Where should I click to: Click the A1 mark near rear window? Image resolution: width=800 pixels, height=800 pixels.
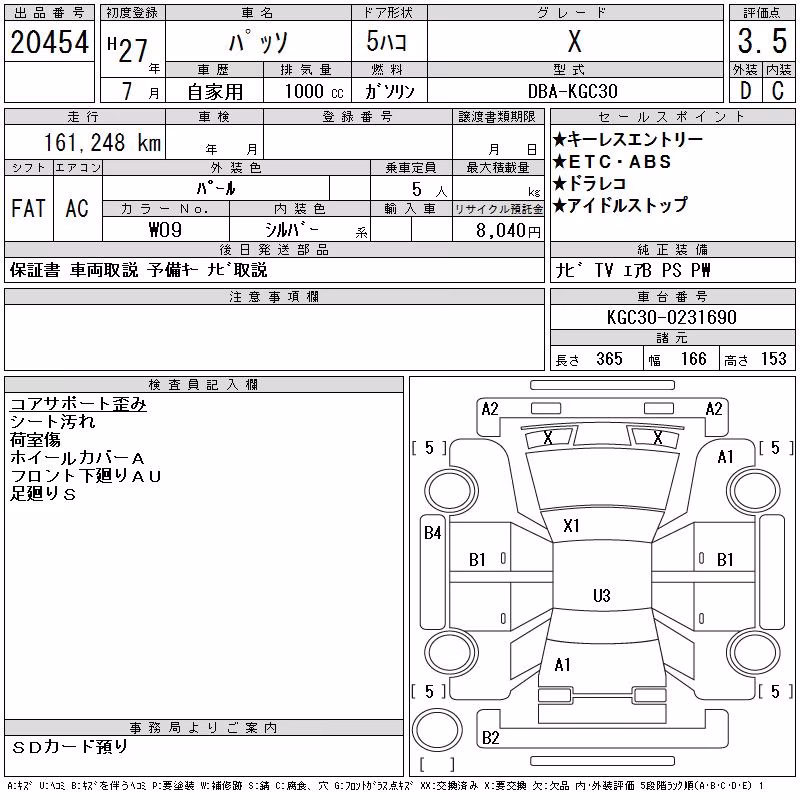(x=562, y=665)
